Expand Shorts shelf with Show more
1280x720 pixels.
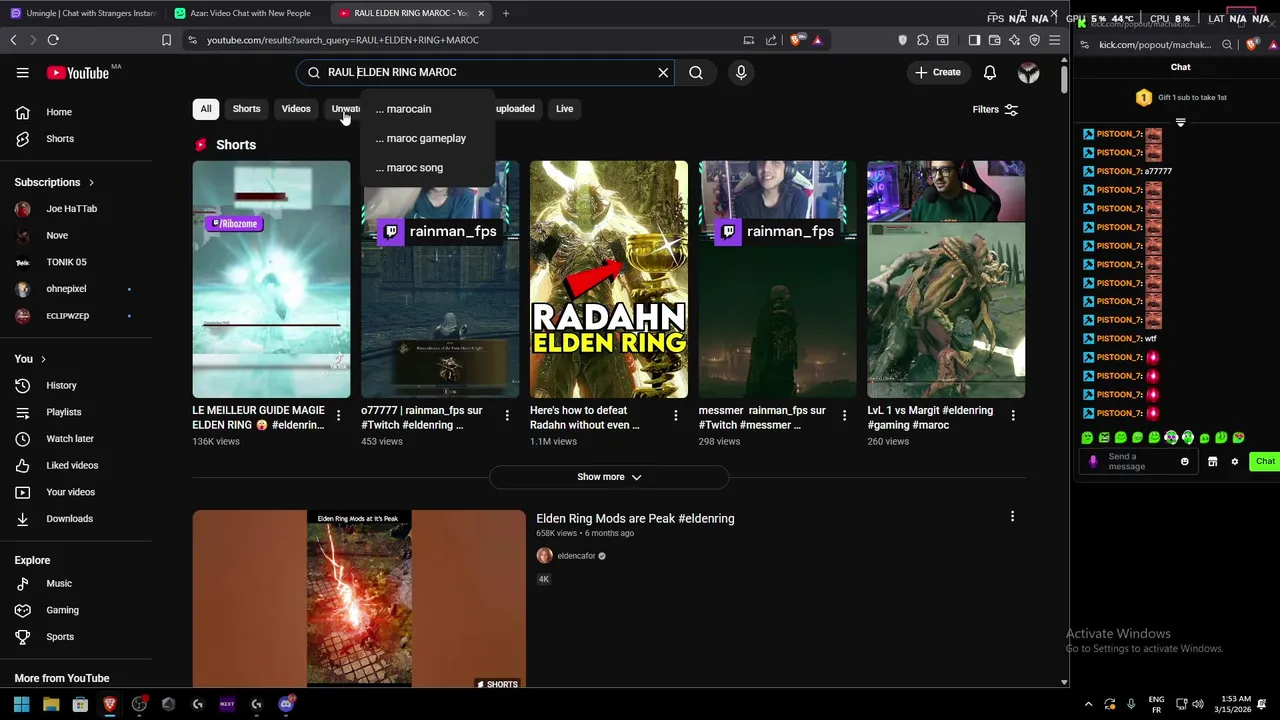click(x=609, y=477)
